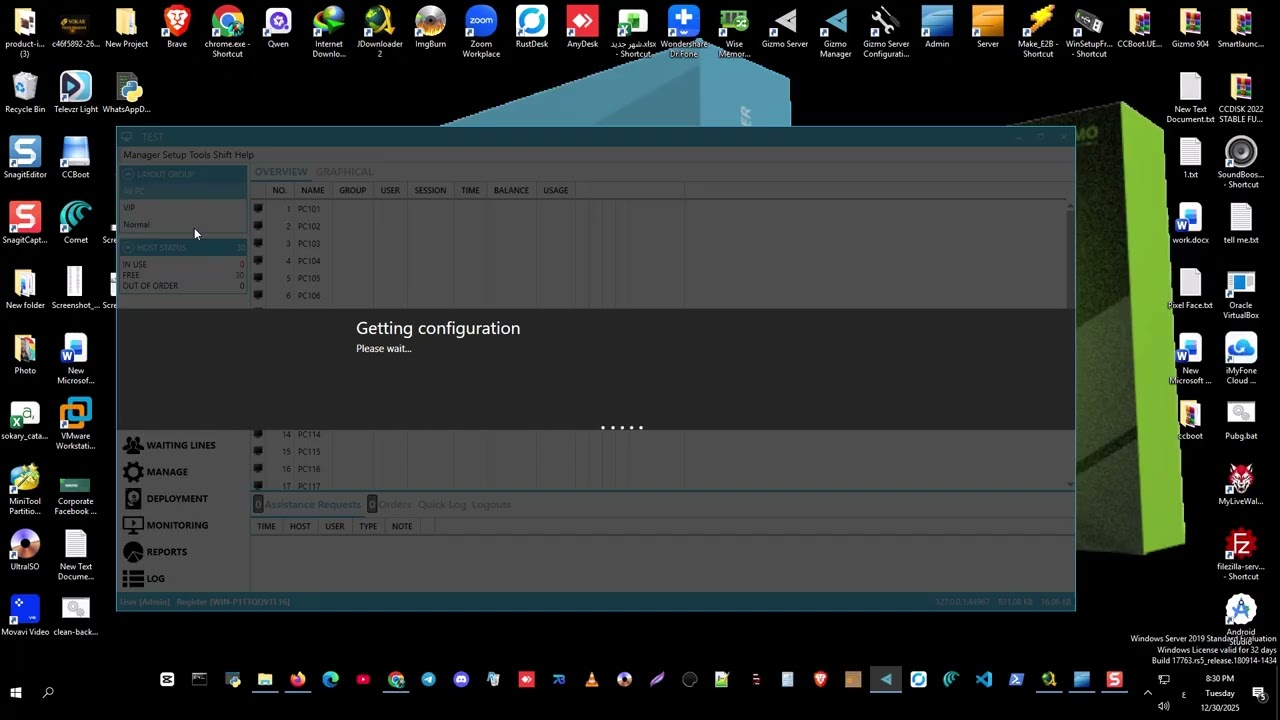The width and height of the screenshot is (1280, 720).
Task: Sort hosts by BALANCE column
Action: [x=511, y=190]
